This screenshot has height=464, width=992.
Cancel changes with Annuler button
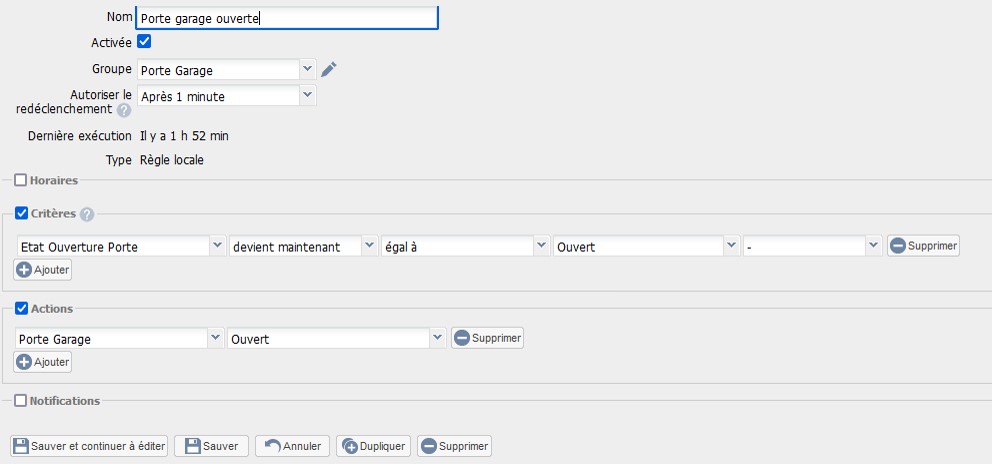[x=292, y=446]
